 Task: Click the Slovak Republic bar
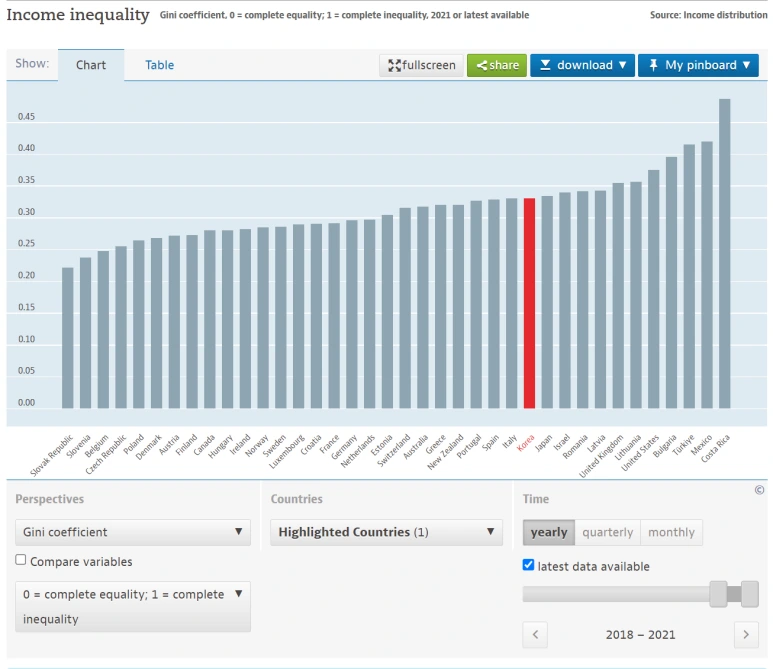[x=68, y=338]
